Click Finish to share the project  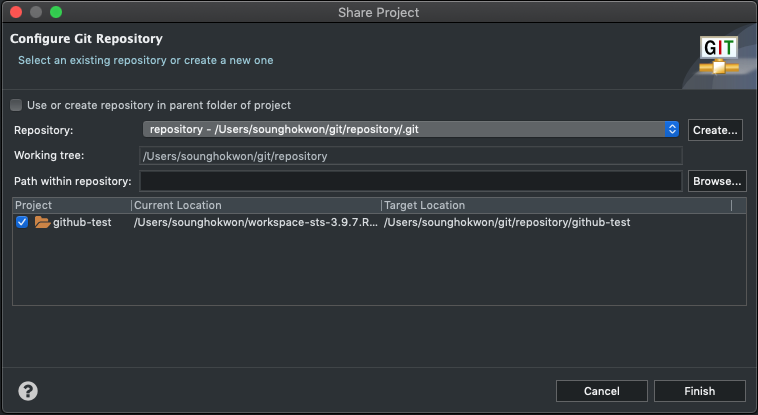[700, 391]
